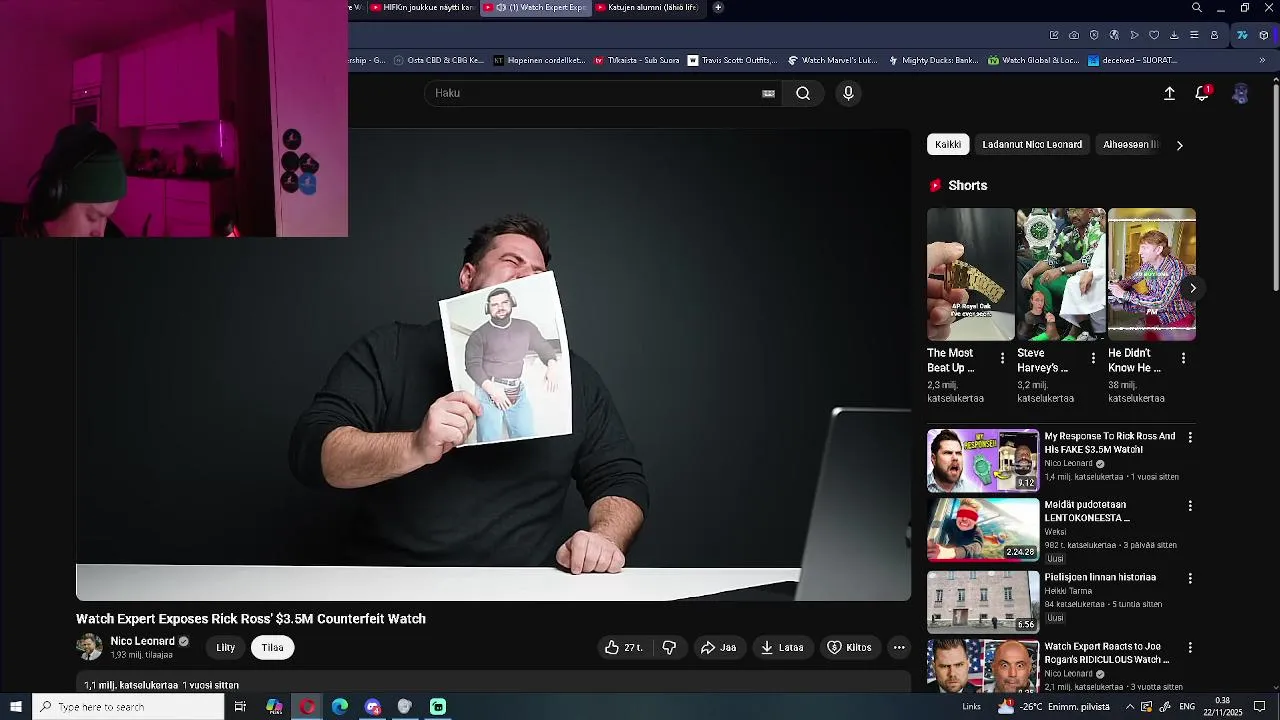The width and height of the screenshot is (1280, 720).
Task: Open Meidät pudotetaan LENTOKONEESTA video title
Action: pyautogui.click(x=1087, y=511)
